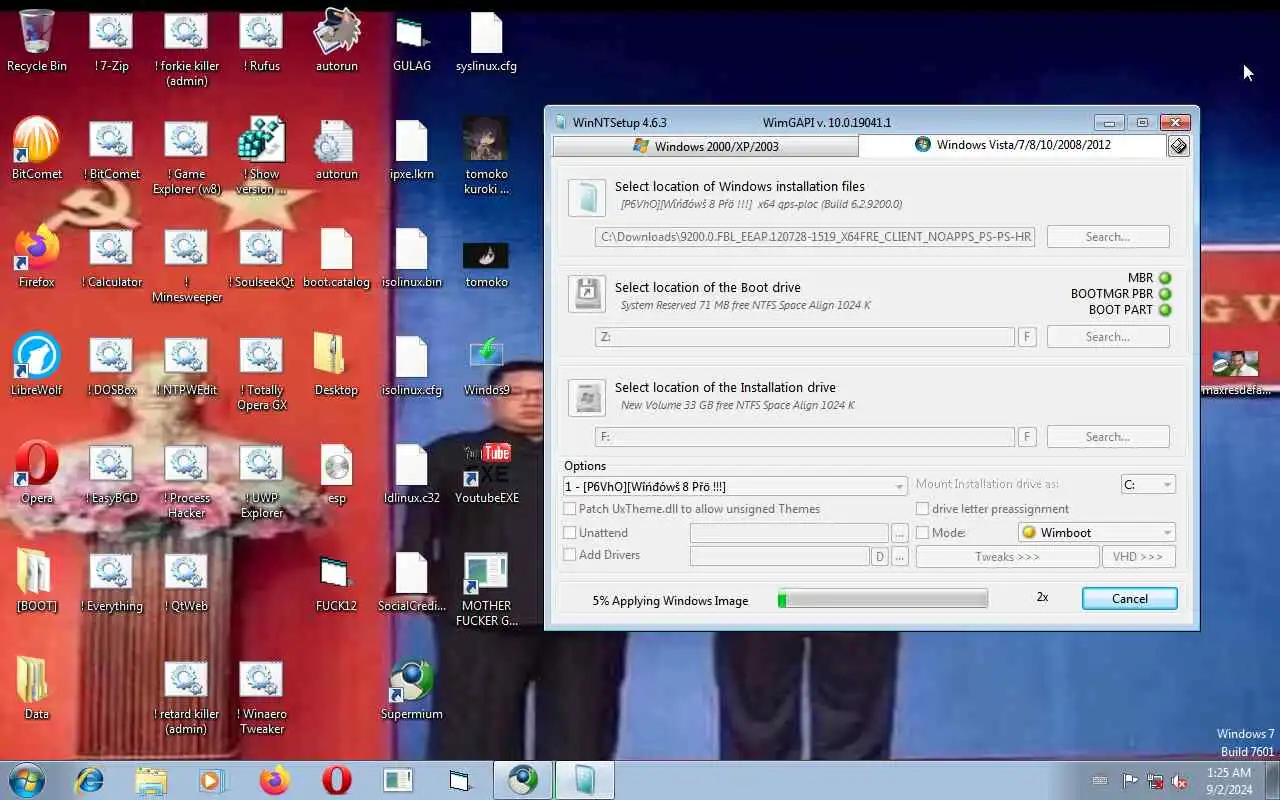1280x800 pixels.
Task: Select the [BOOT] folder on desktop
Action: click(37, 582)
